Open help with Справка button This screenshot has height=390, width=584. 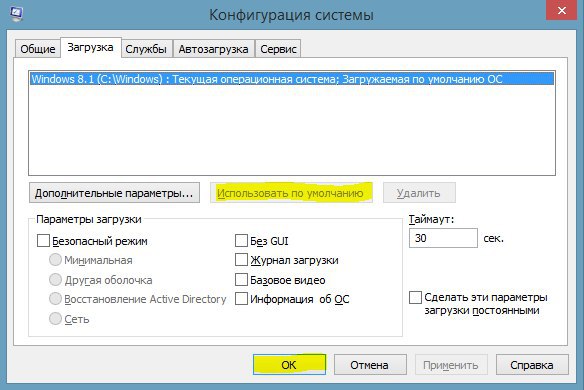532,365
